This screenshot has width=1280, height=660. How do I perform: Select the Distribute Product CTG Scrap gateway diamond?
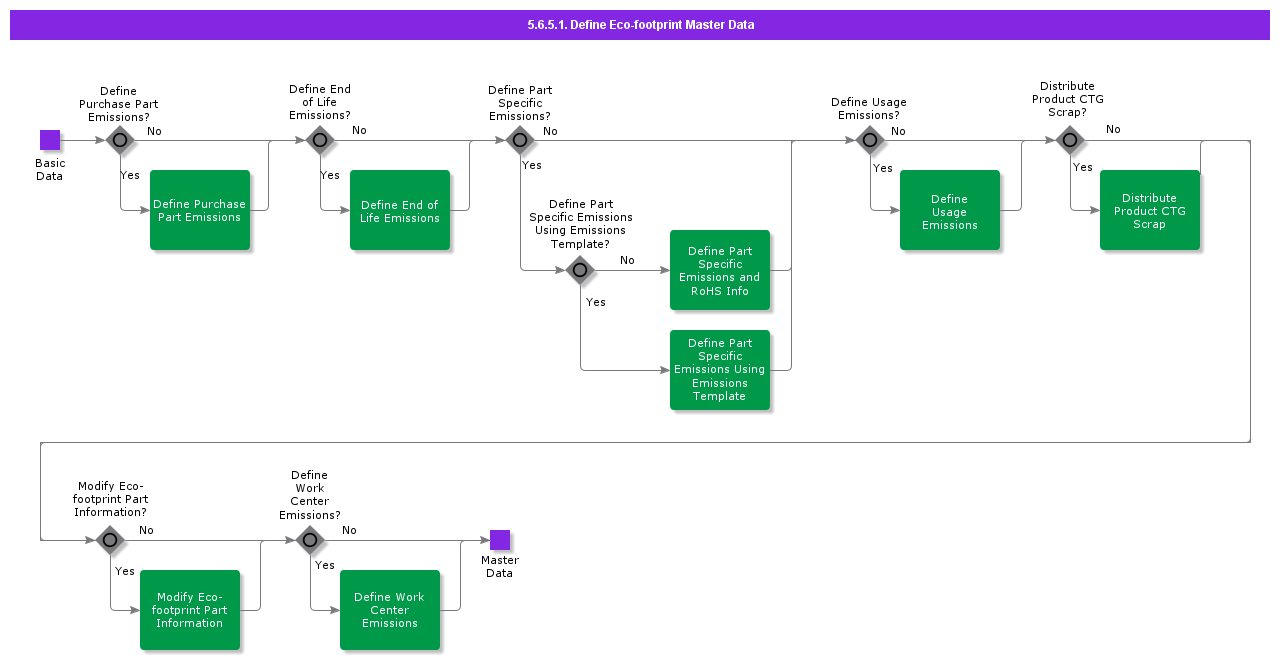[x=1070, y=140]
